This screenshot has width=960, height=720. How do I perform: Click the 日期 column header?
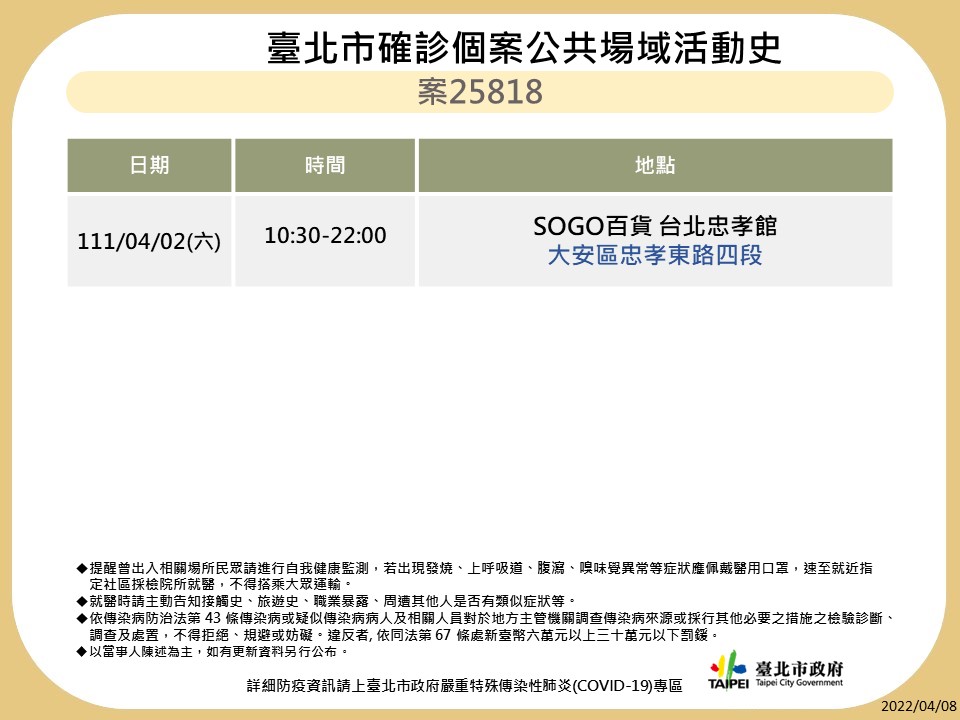point(149,165)
